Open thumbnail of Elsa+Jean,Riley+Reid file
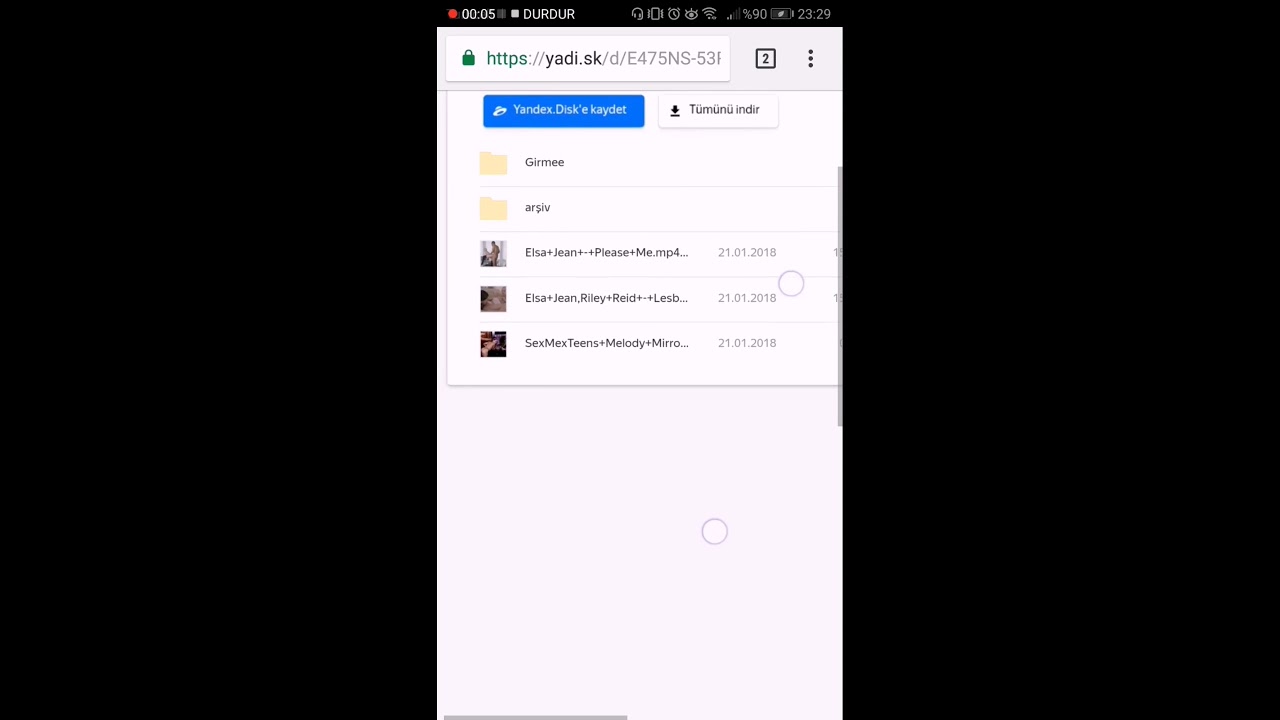This screenshot has width=1280, height=720. coord(493,298)
